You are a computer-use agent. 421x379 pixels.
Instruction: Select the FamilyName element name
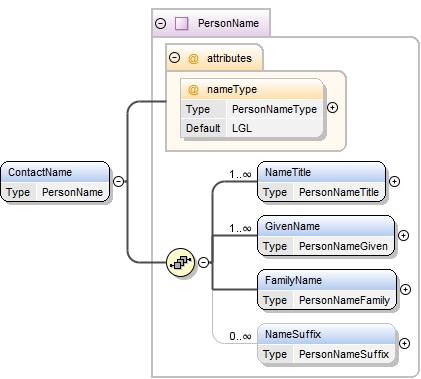[293, 280]
